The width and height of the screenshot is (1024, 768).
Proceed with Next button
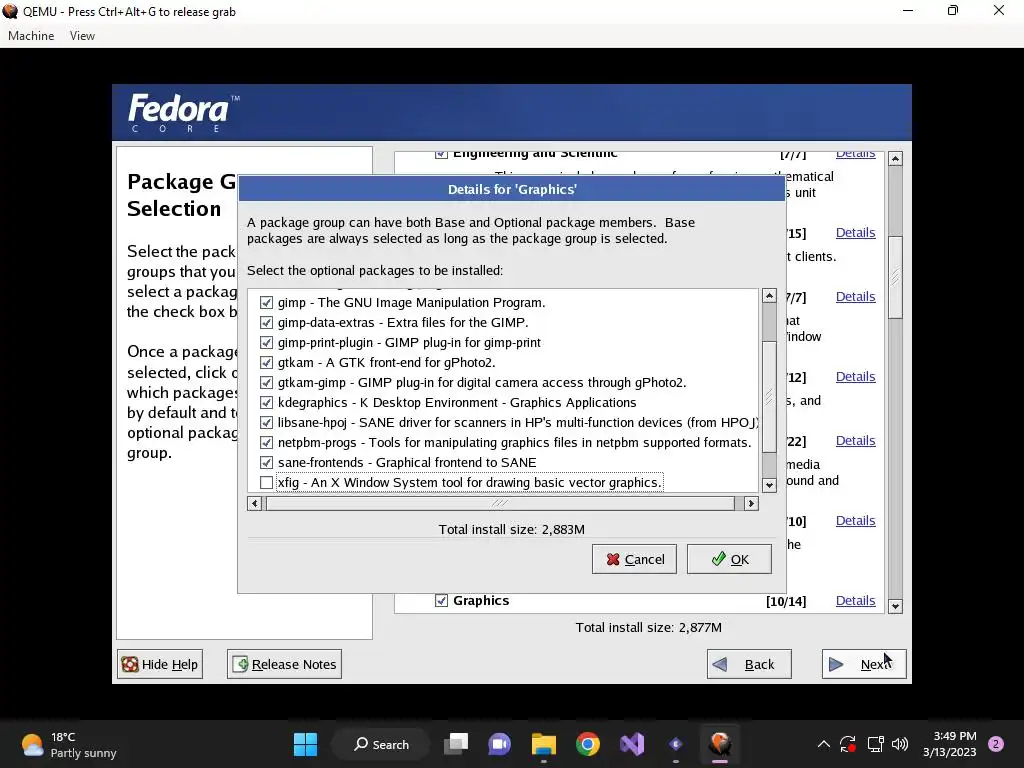[x=864, y=664]
